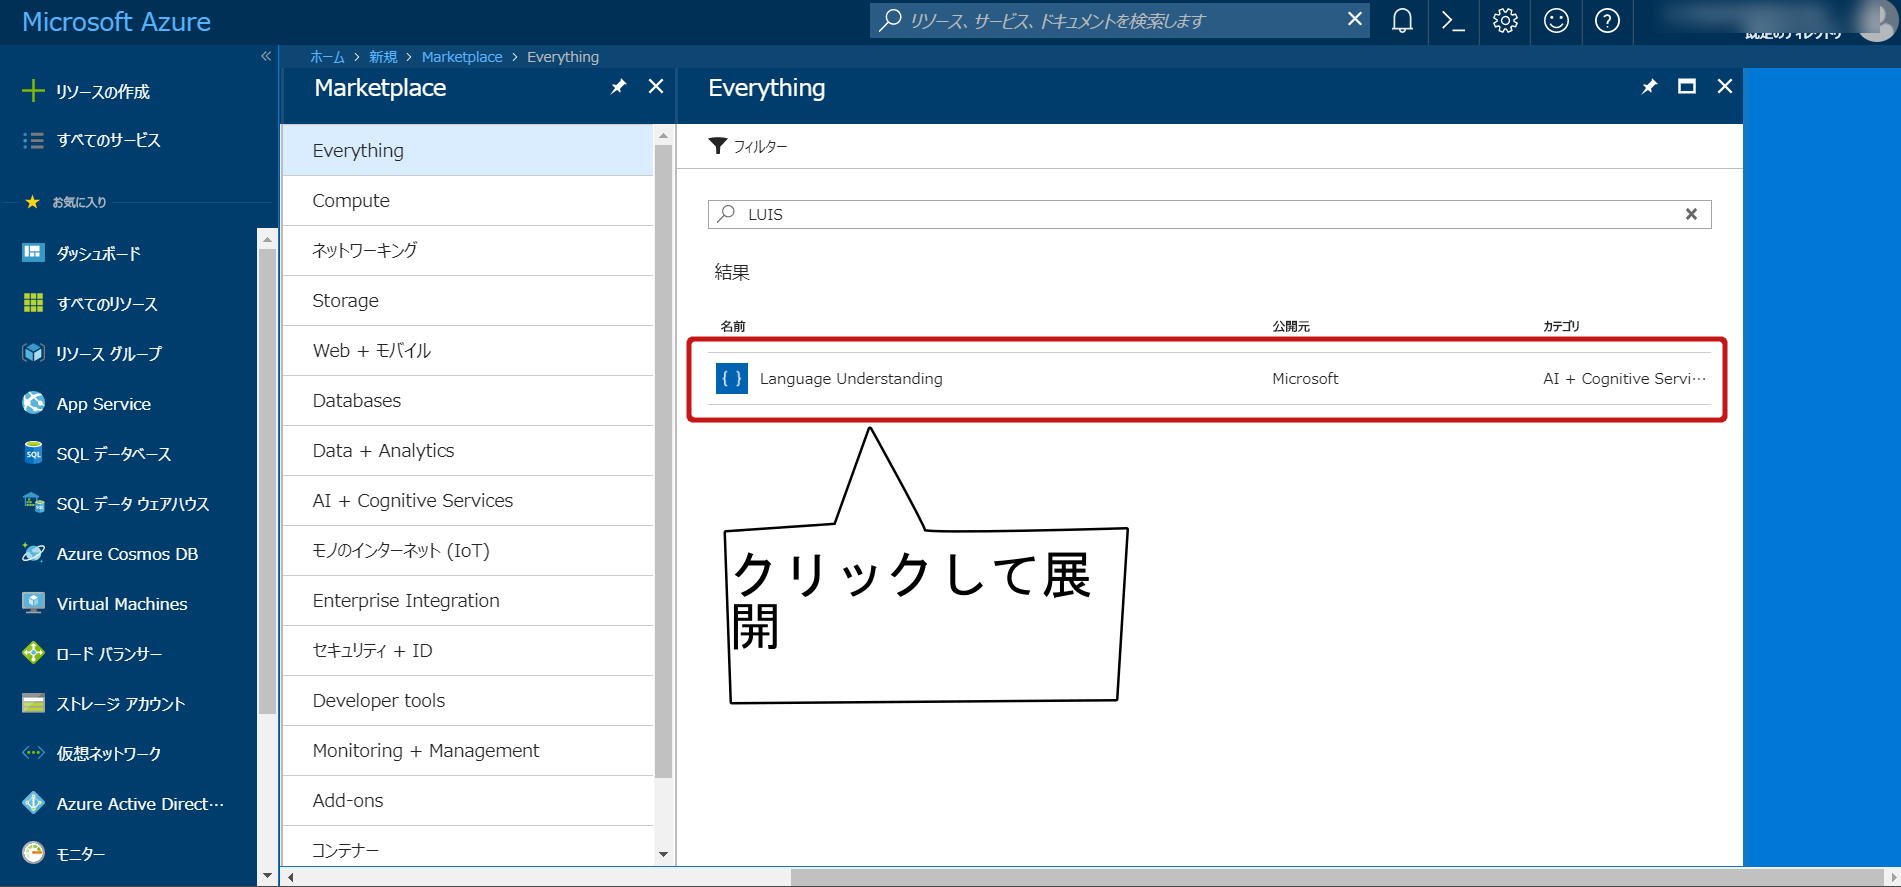Image resolution: width=1901 pixels, height=887 pixels.
Task: Select the Add-ons category
Action: [x=468, y=800]
